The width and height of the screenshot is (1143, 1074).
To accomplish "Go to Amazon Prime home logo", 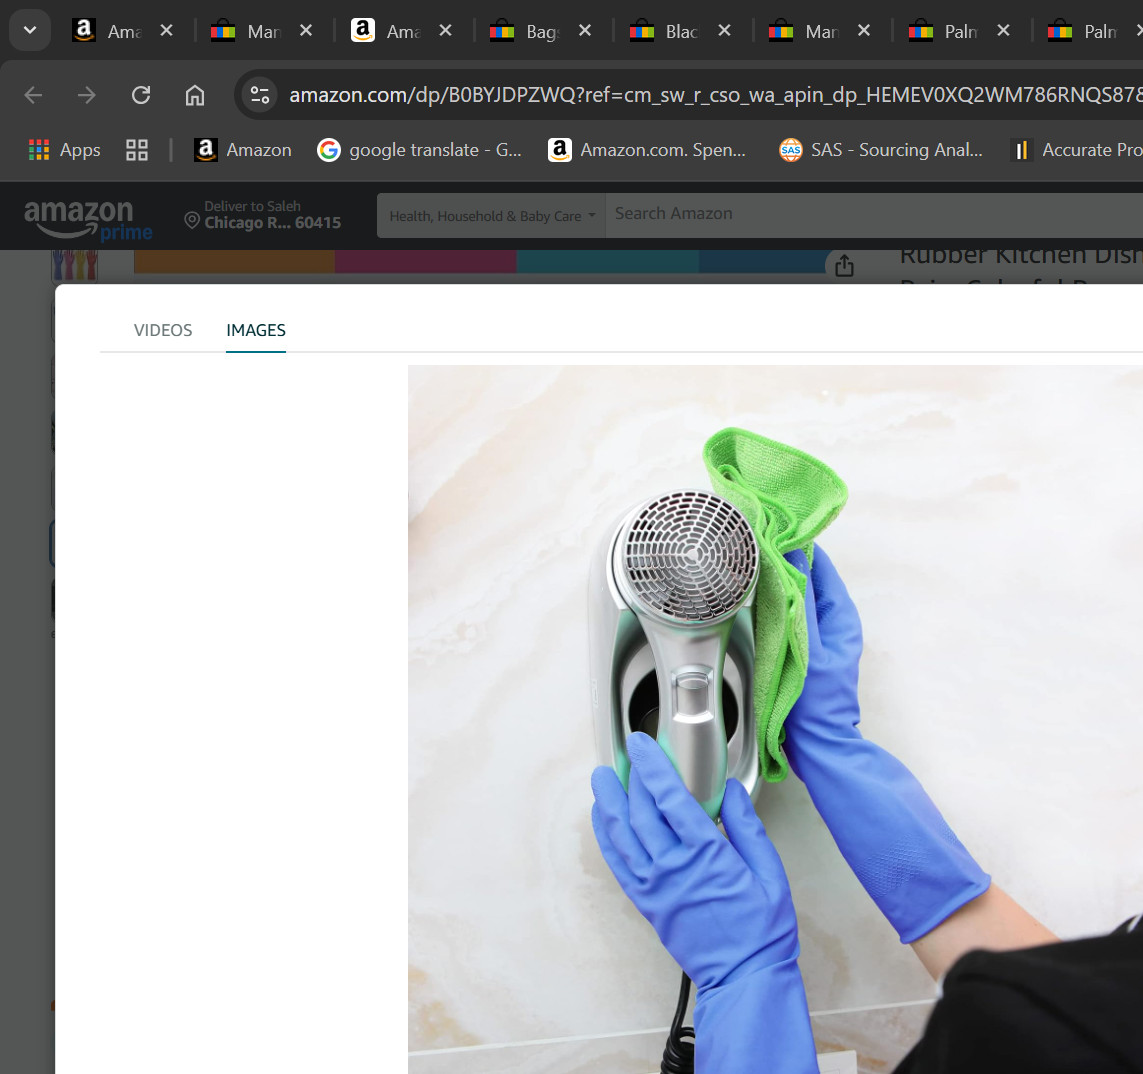I will (87, 219).
